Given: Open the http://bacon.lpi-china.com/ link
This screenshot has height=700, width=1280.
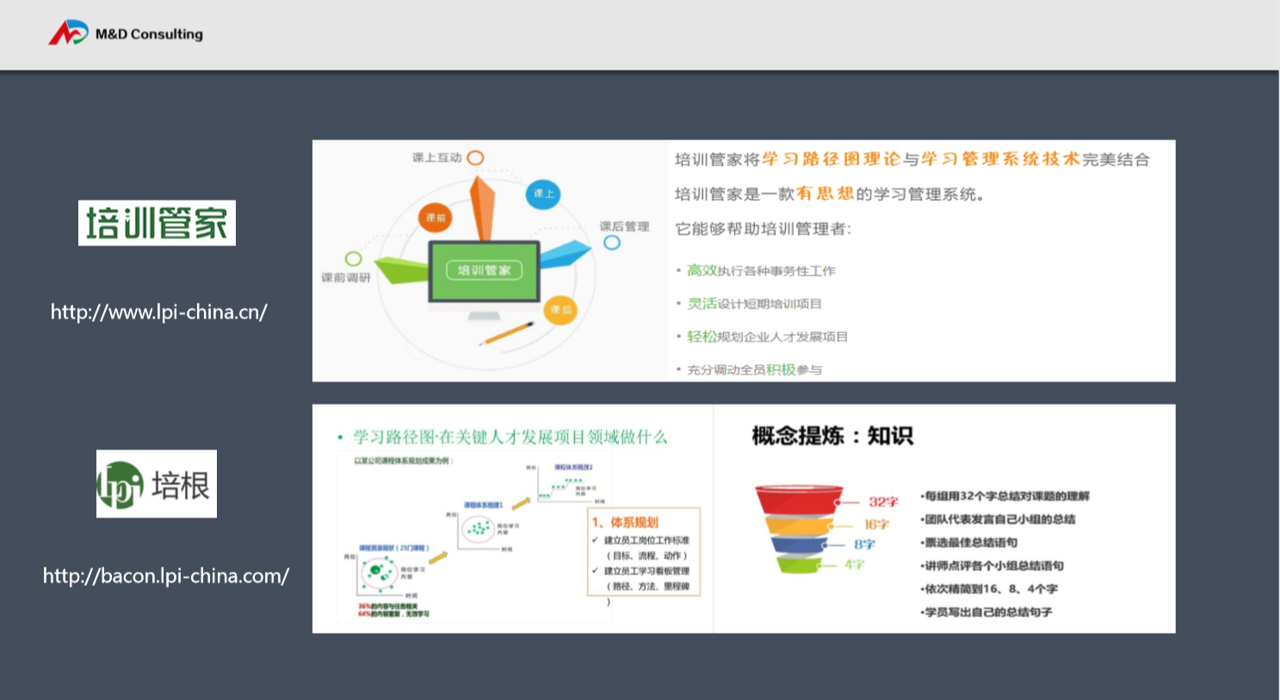Looking at the screenshot, I should pos(166,576).
